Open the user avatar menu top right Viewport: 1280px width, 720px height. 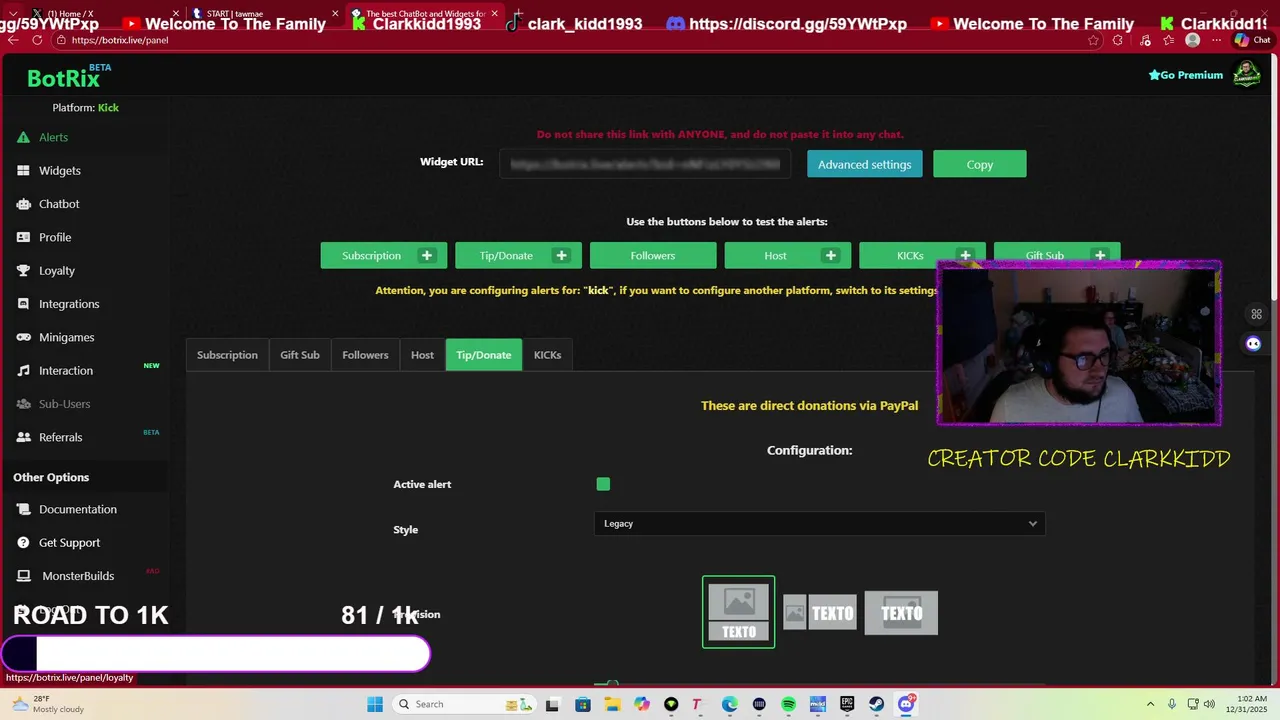tap(1246, 74)
